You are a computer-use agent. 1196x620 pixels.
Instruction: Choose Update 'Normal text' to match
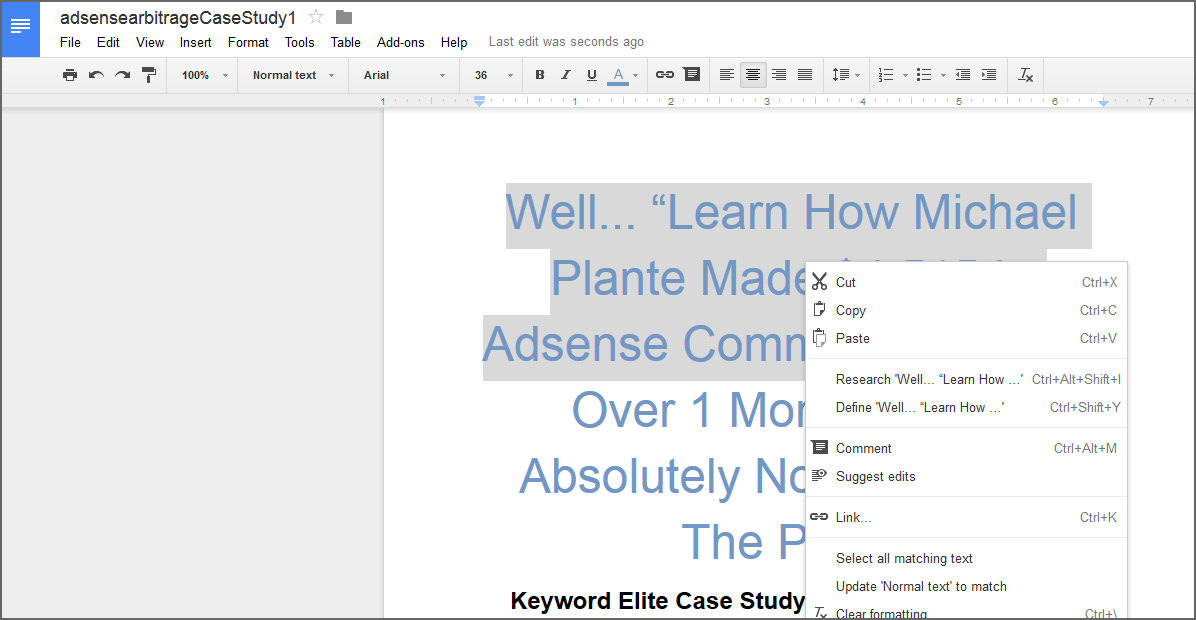(x=966, y=587)
